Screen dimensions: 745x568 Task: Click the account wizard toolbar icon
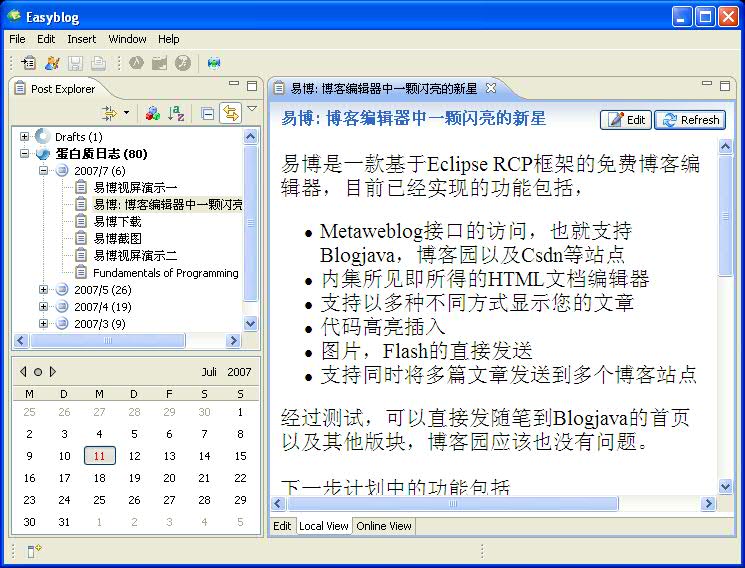coord(52,63)
